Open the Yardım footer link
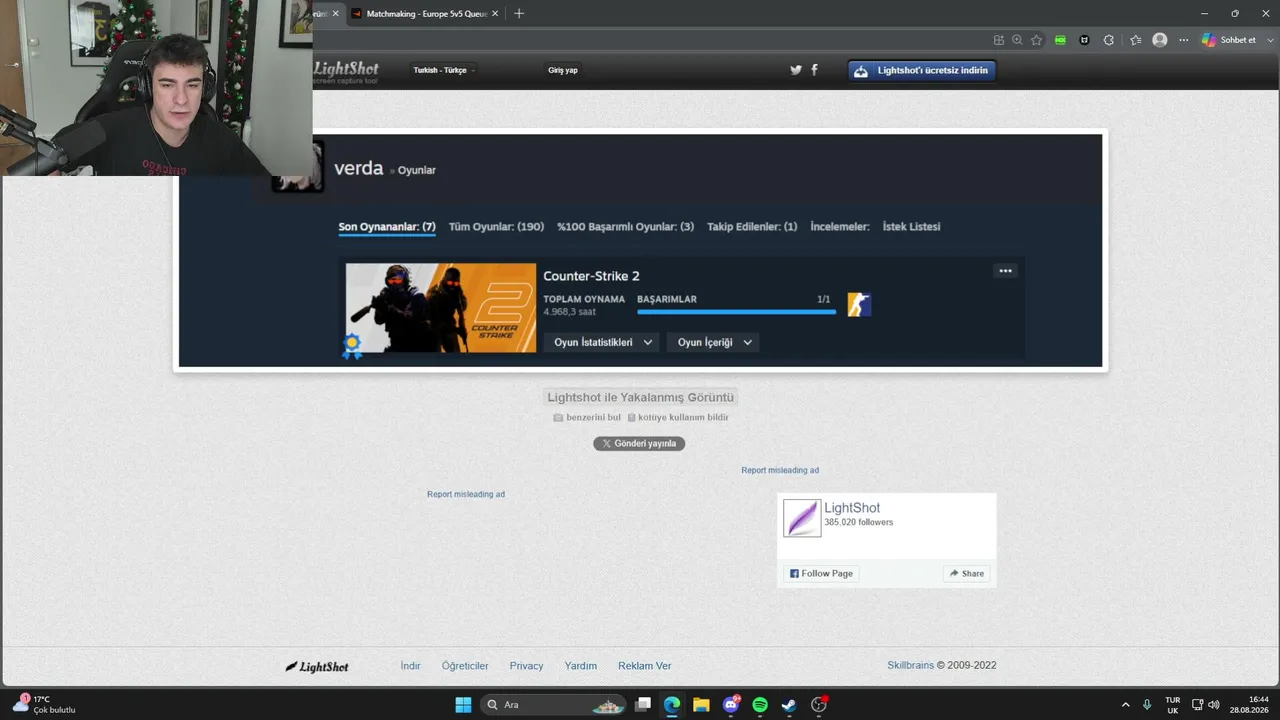Screen dimensions: 1280x720 pos(581,666)
